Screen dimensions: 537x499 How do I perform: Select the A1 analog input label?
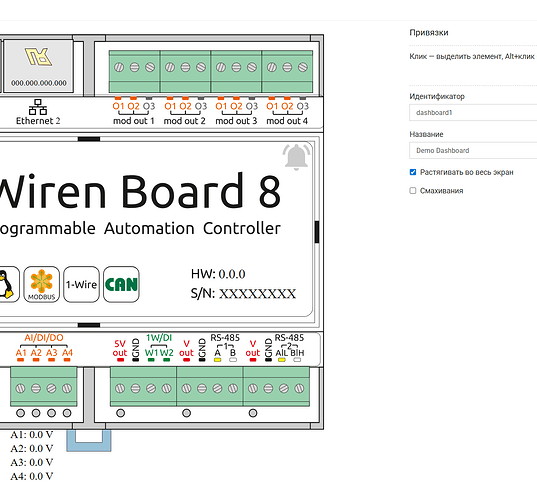click(21, 352)
